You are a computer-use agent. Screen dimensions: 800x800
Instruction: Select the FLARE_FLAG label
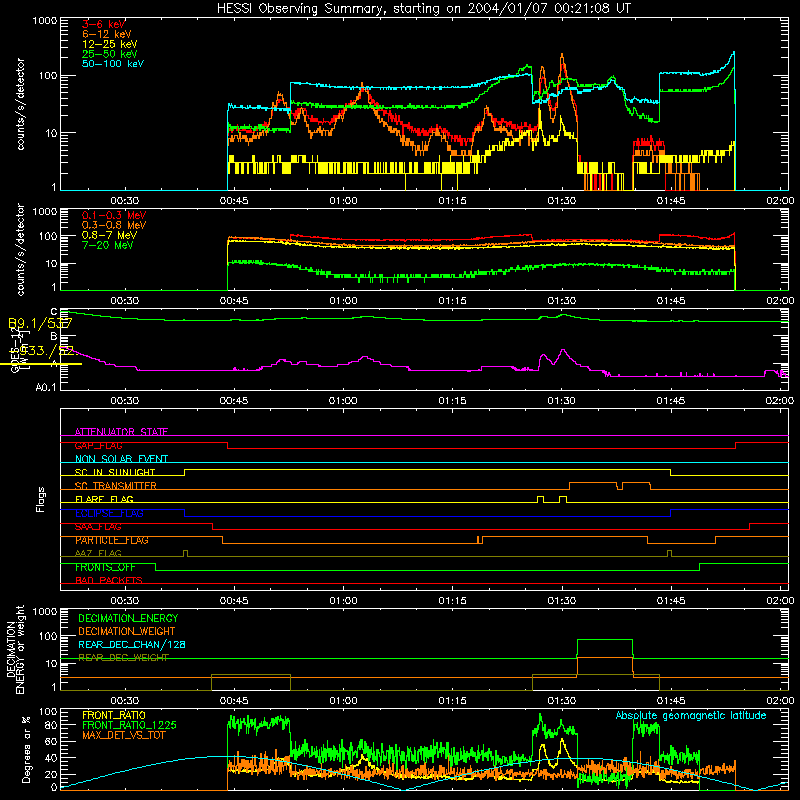tap(104, 499)
